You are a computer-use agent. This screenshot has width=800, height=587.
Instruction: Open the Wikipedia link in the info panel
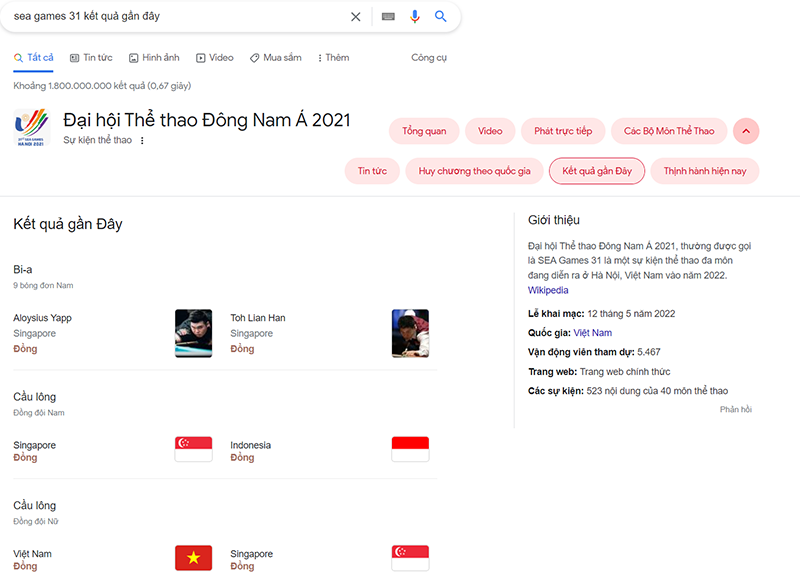pyautogui.click(x=548, y=290)
